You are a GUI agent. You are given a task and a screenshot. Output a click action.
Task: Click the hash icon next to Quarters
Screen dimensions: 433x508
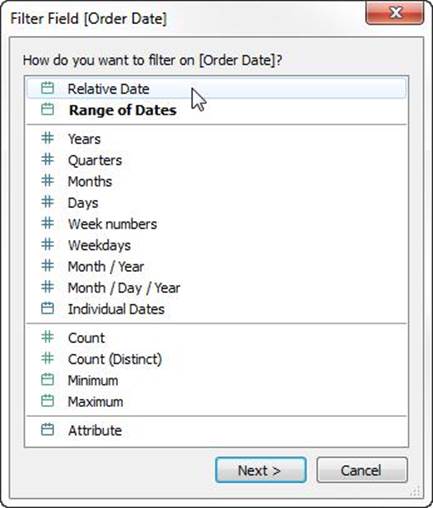point(47,159)
